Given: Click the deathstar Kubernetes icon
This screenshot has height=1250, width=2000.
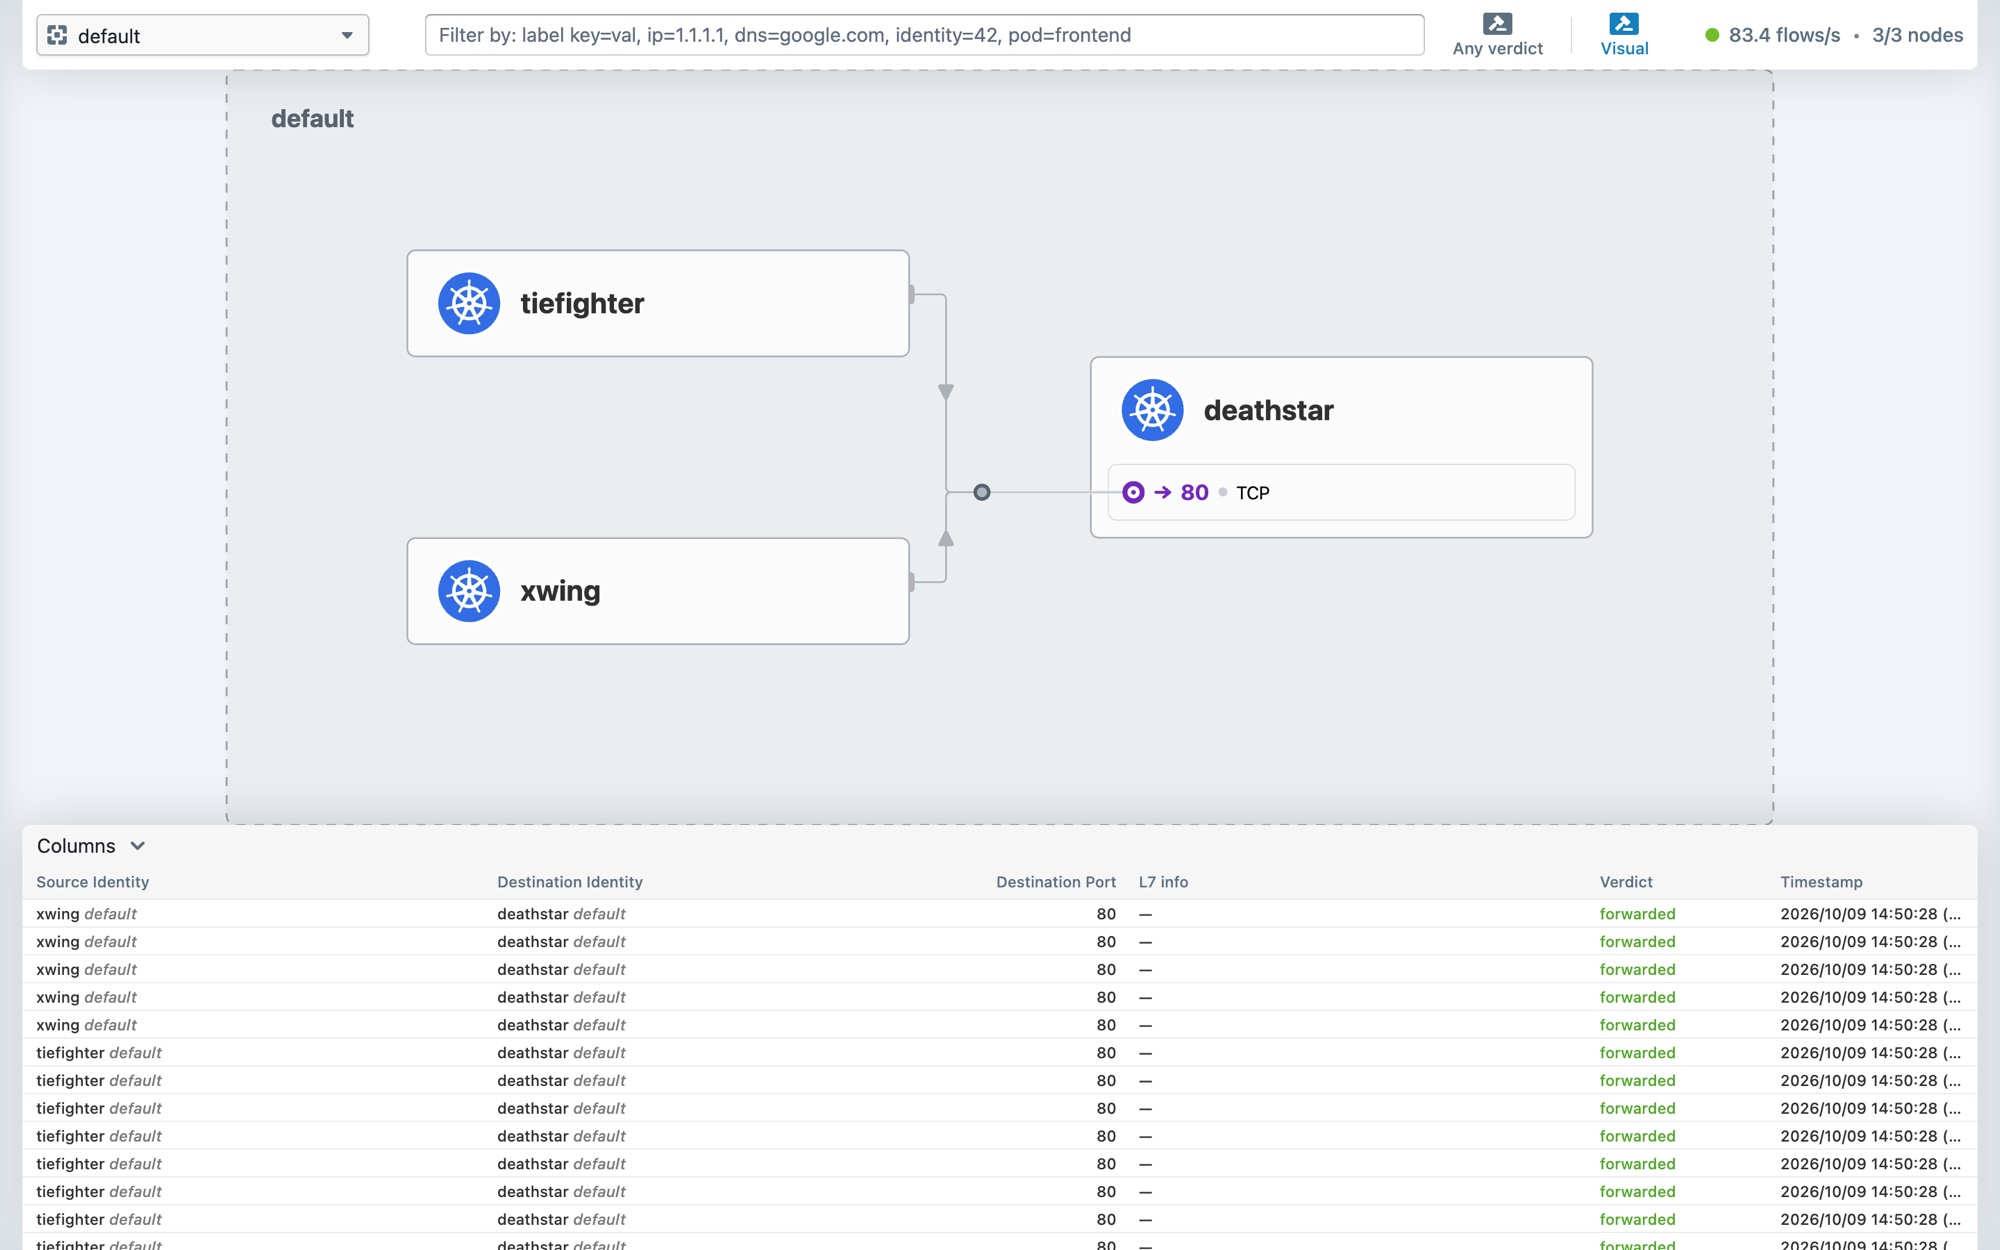Looking at the screenshot, I should point(1152,410).
